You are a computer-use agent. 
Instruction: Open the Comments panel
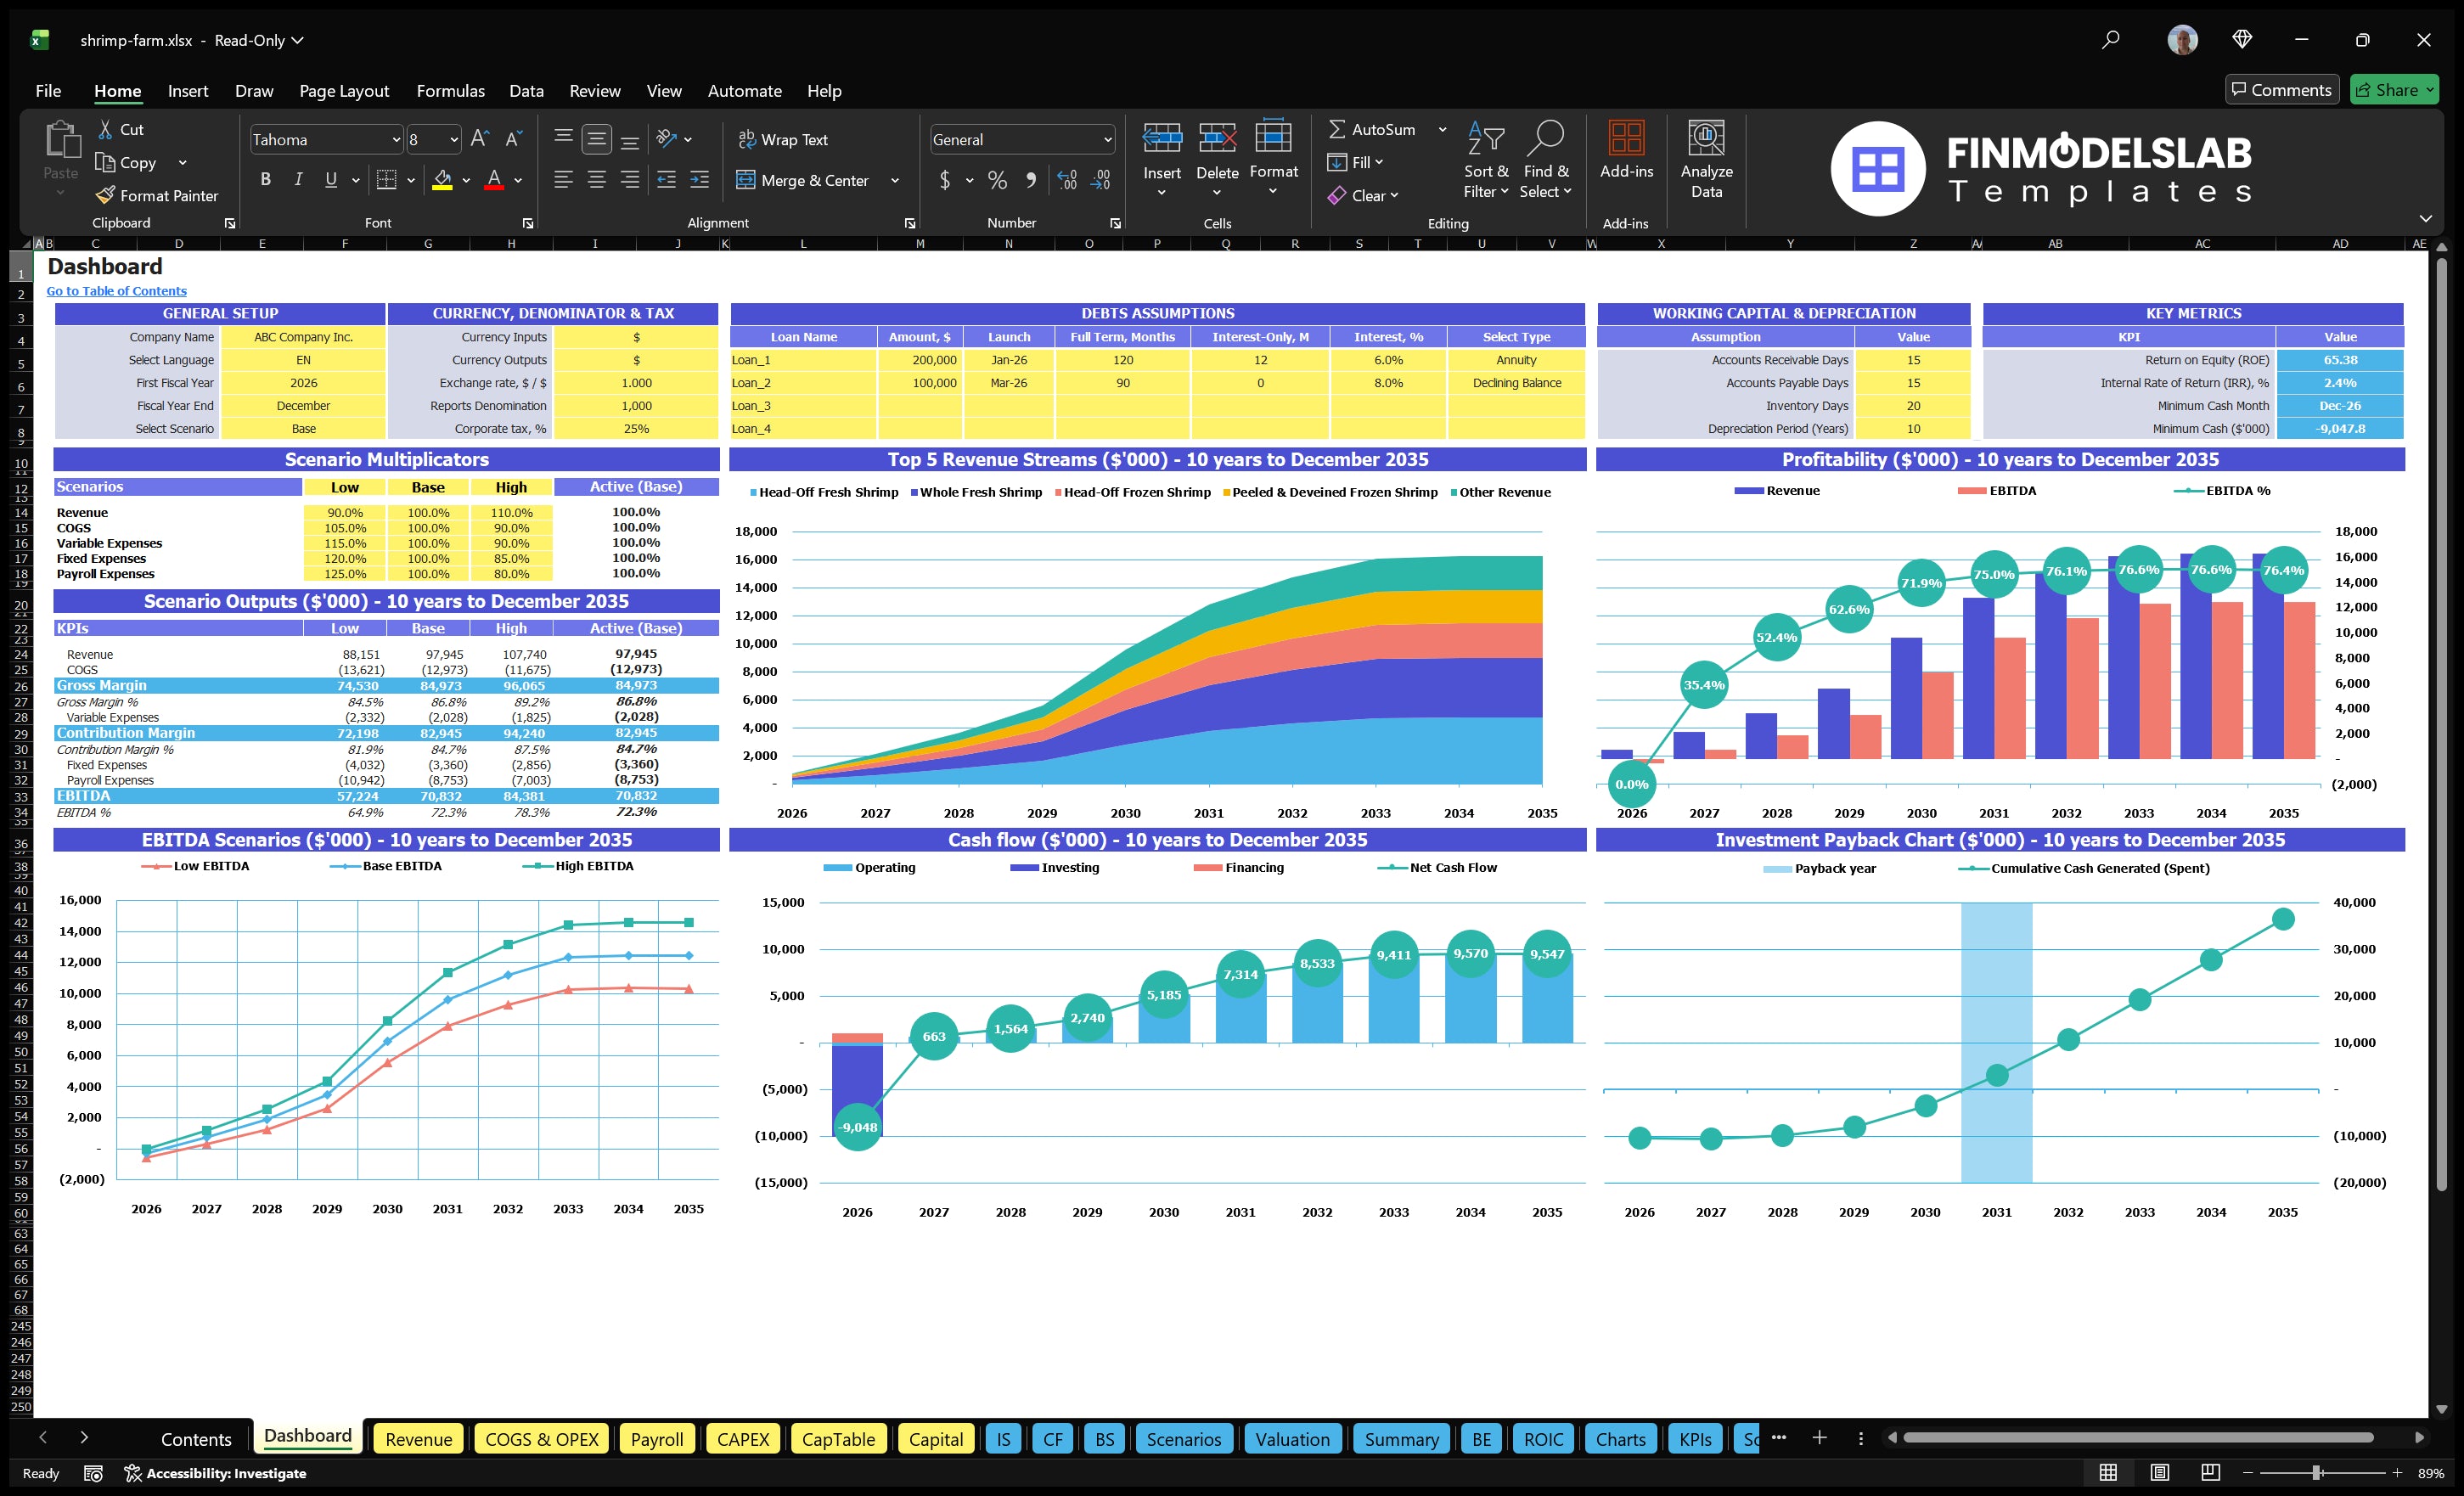pyautogui.click(x=2282, y=89)
